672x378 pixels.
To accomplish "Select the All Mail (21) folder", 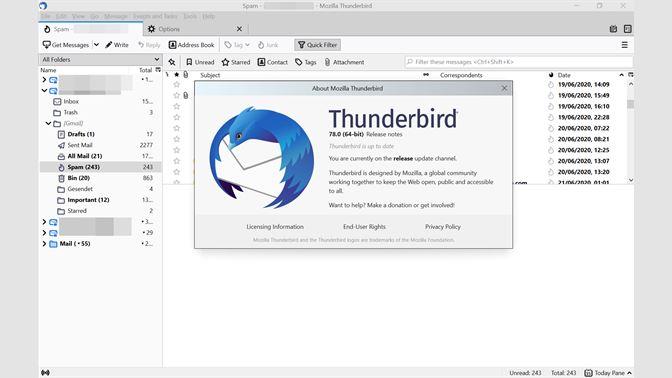I will pos(84,156).
